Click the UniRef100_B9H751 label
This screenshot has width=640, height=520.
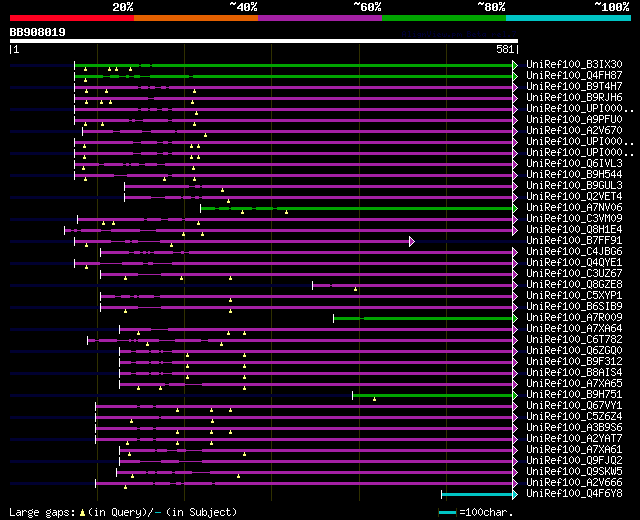coord(574,395)
